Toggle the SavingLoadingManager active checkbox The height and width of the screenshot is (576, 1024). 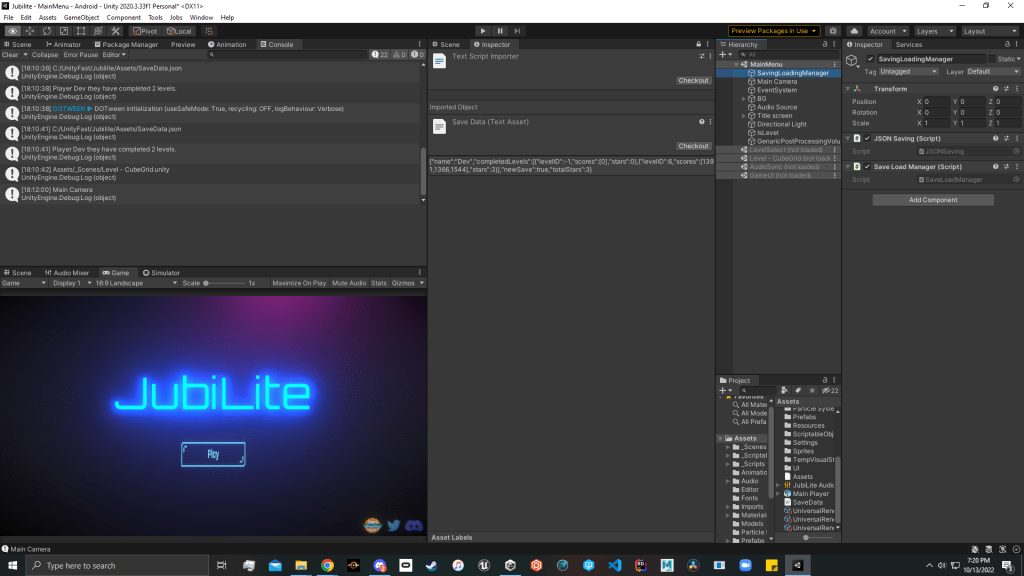868,59
